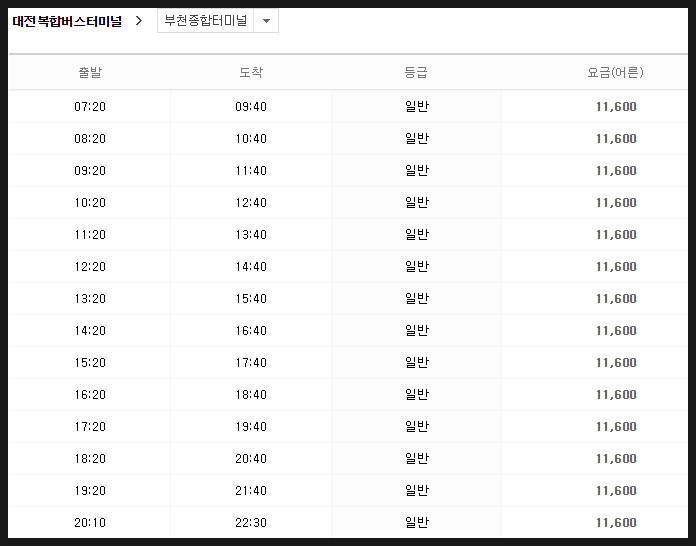Select the 부천종합터미널 destination combo box

pyautogui.click(x=218, y=21)
